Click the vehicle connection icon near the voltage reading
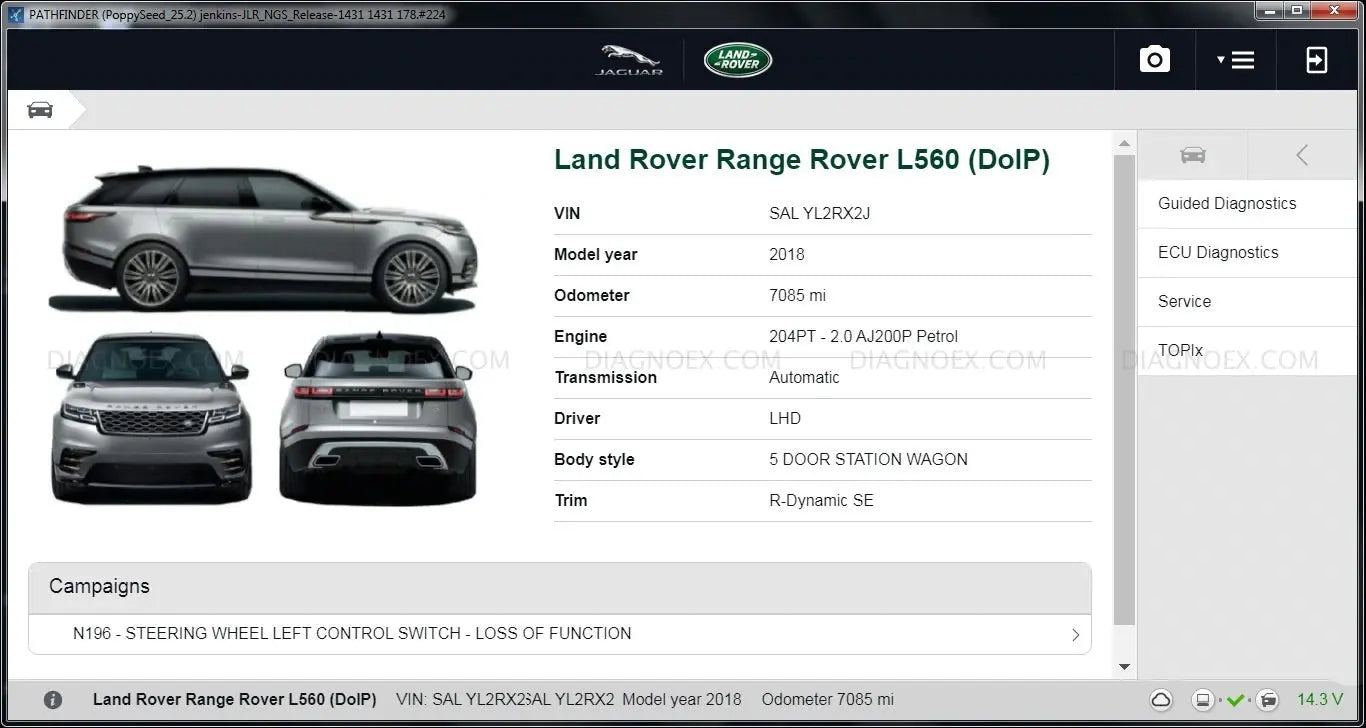This screenshot has height=728, width=1366. [1266, 700]
